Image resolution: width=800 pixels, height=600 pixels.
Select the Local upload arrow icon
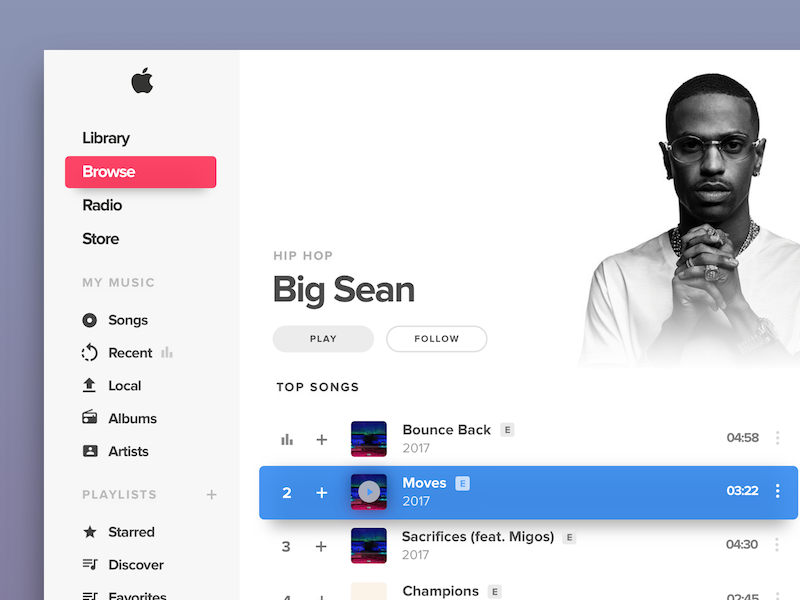click(x=89, y=385)
